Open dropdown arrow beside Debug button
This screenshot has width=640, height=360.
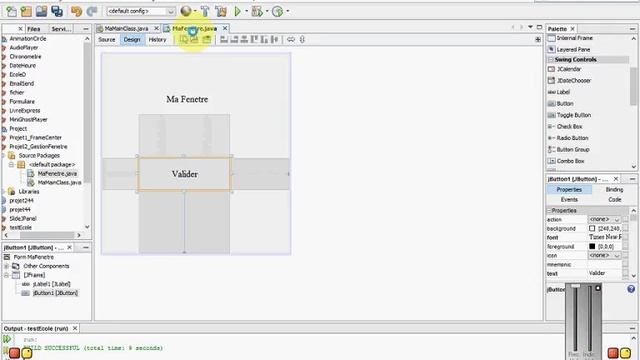pyautogui.click(x=267, y=11)
